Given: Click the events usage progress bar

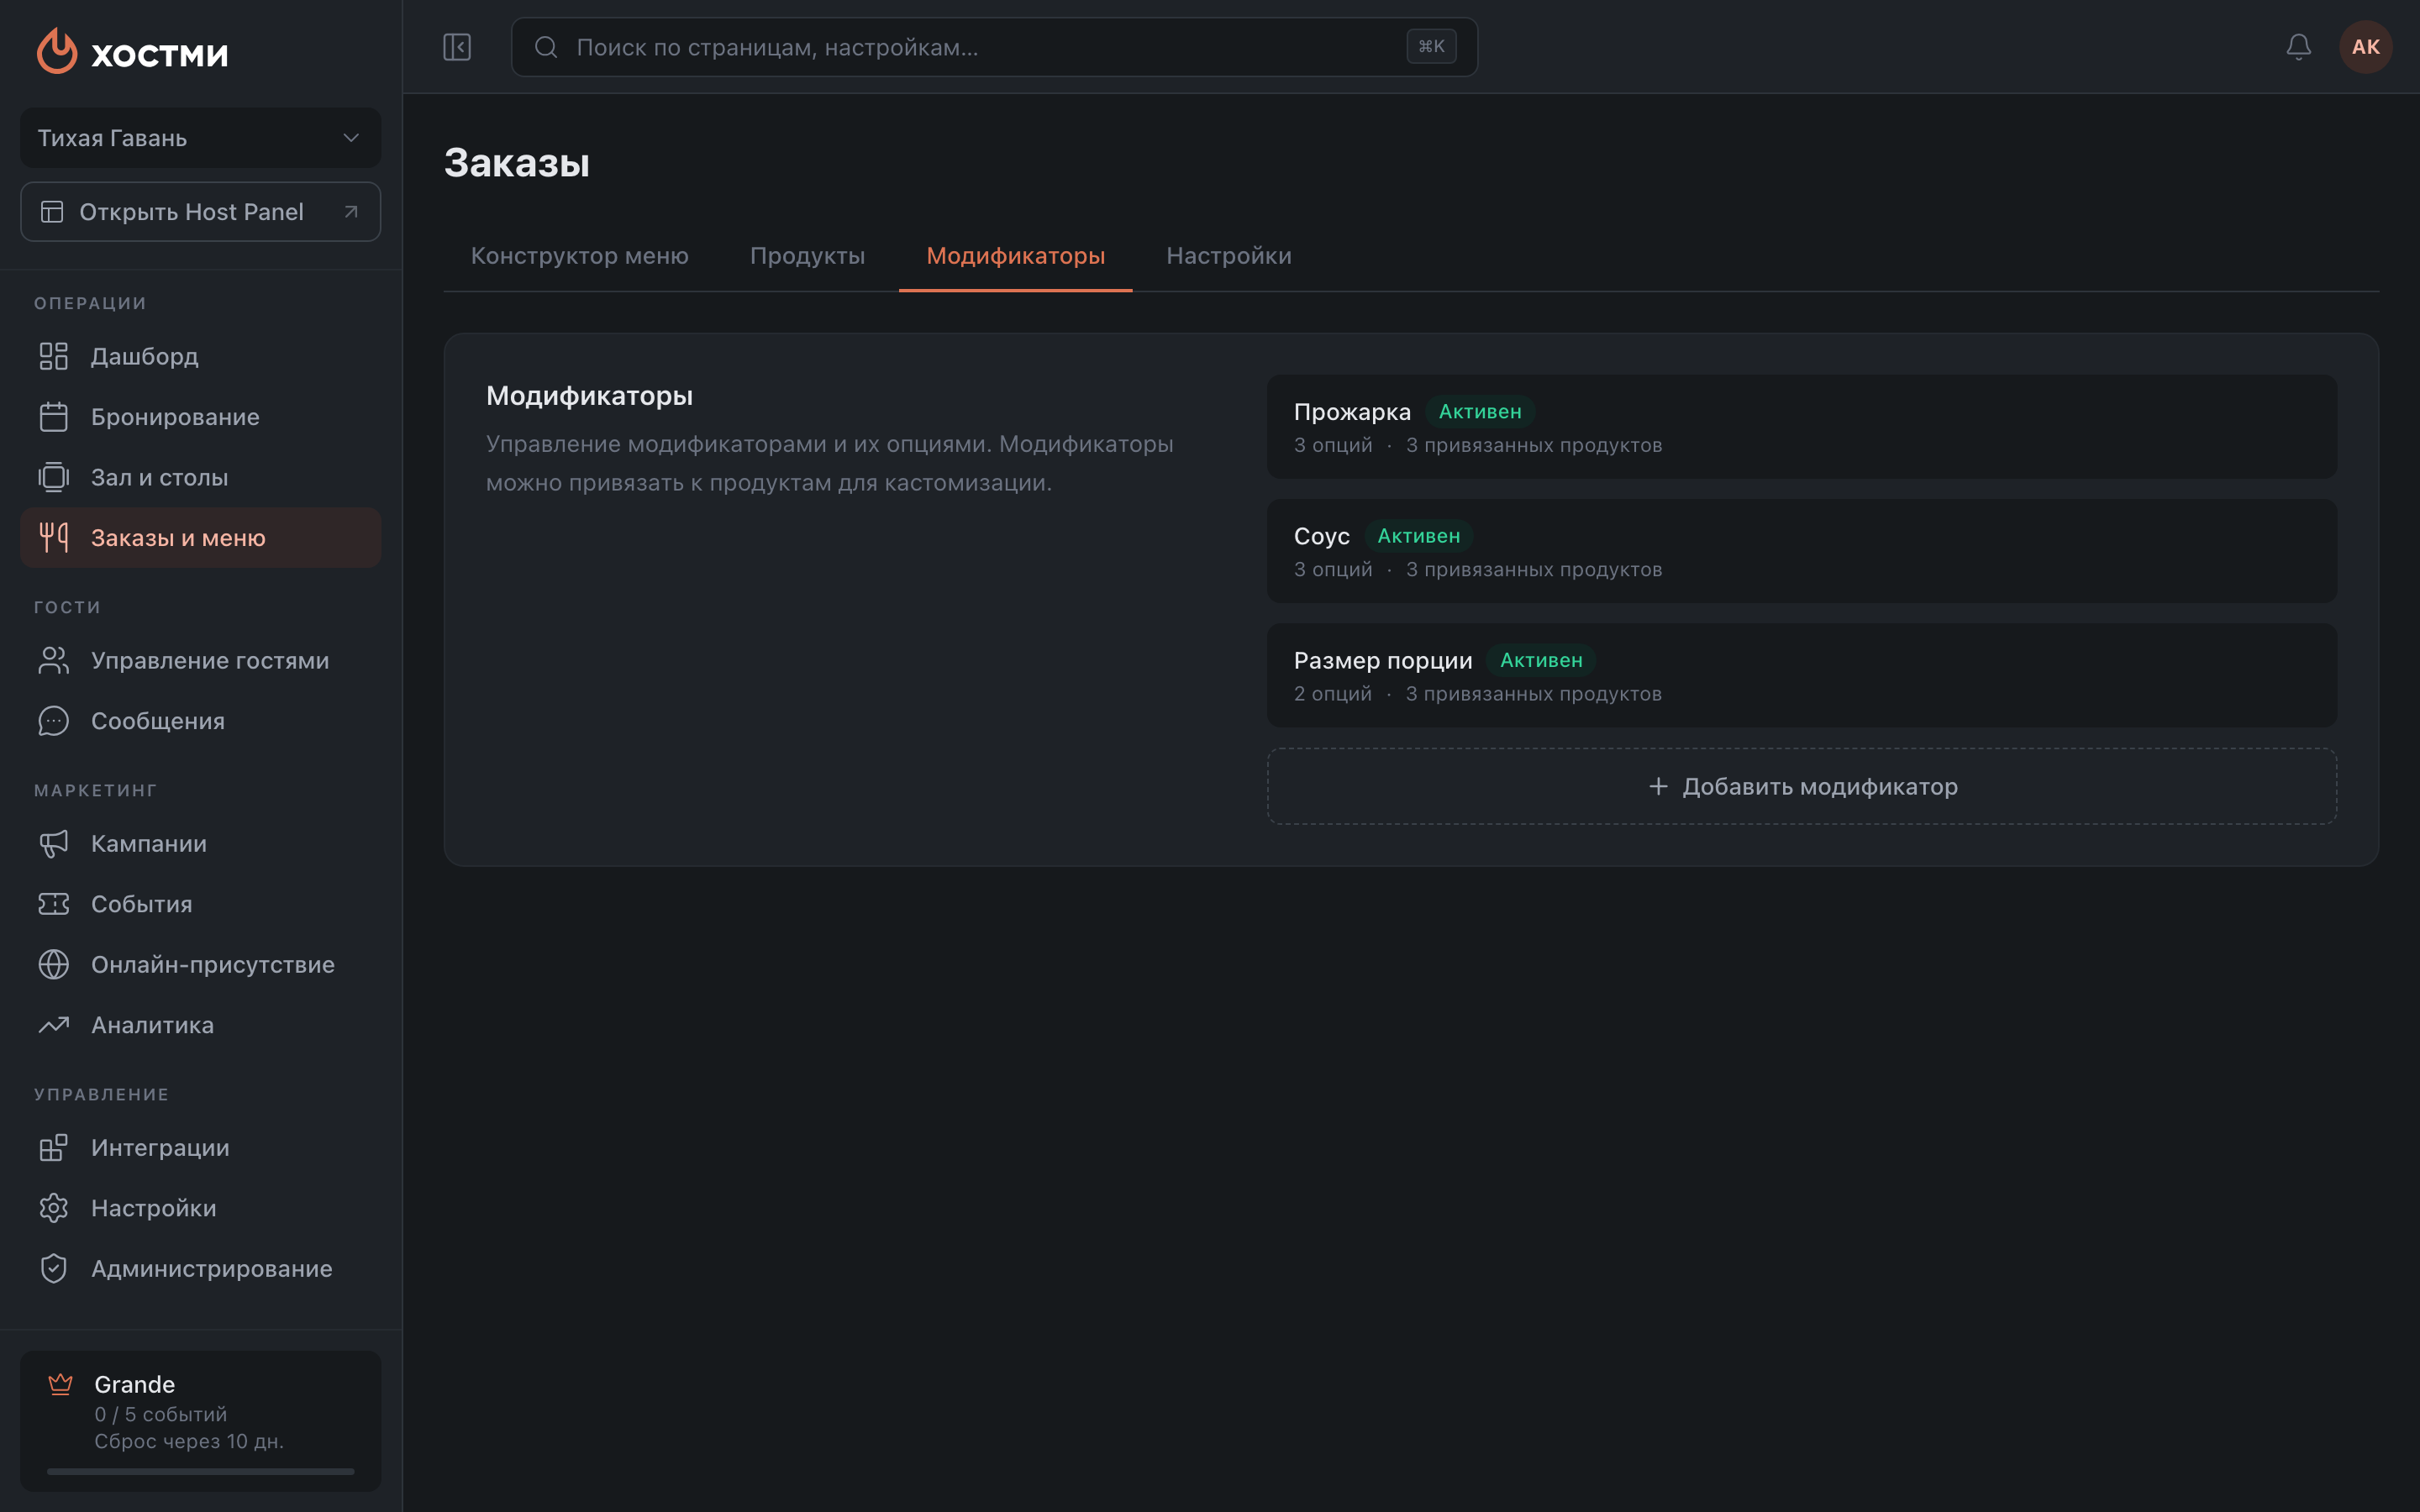Looking at the screenshot, I should pos(200,1471).
